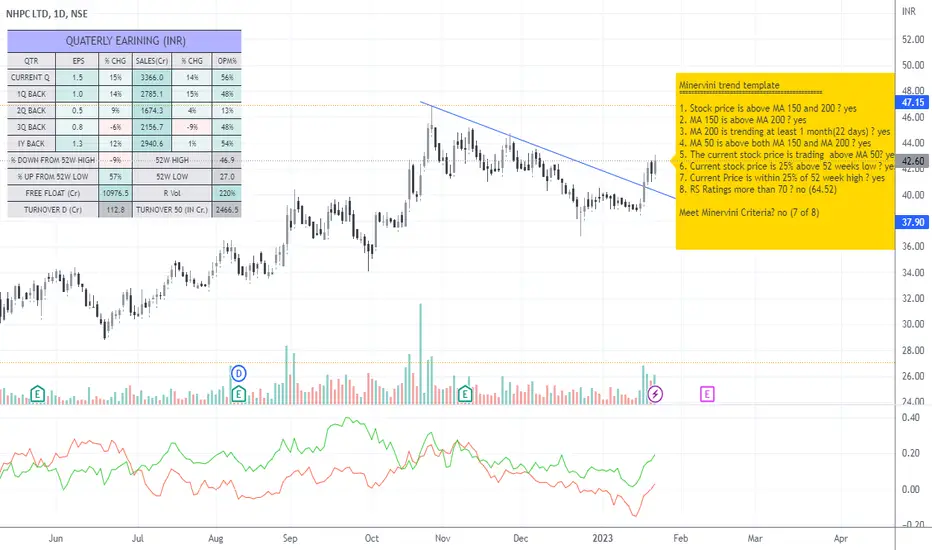Click the 0.40 indicator axis label
The image size is (932, 550).
[911, 418]
